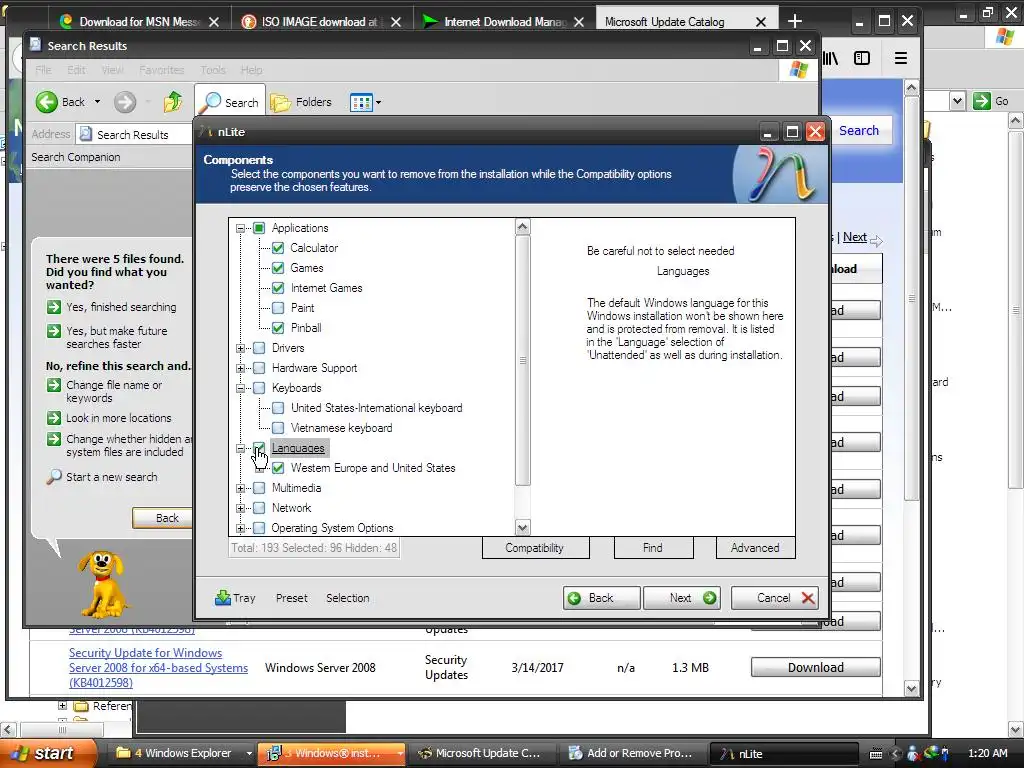Open nLite taskbar button

pos(783,753)
